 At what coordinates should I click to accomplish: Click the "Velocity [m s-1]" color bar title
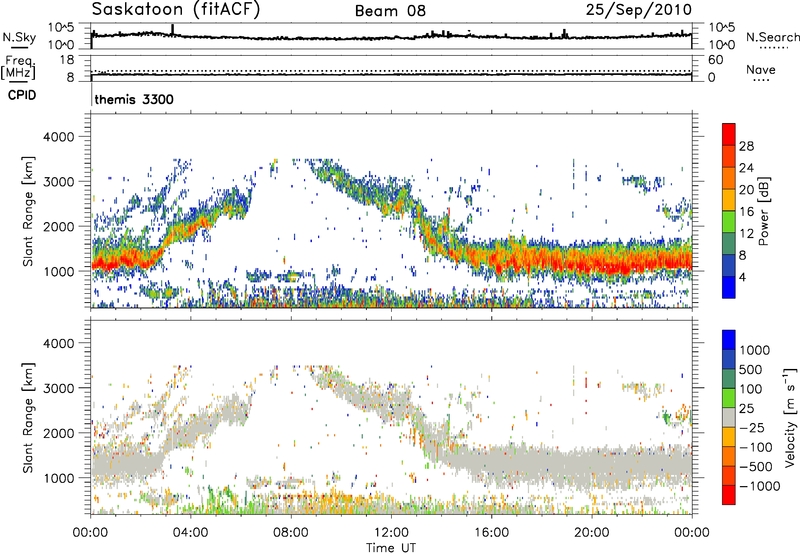click(790, 417)
